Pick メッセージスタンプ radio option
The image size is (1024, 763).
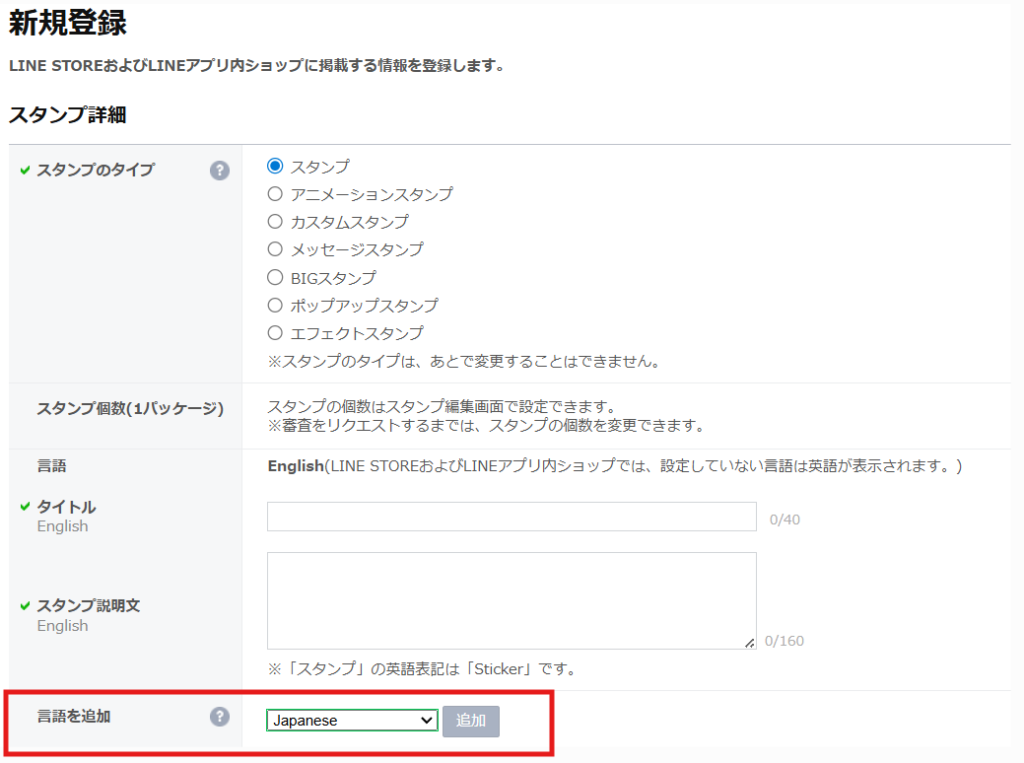point(275,249)
